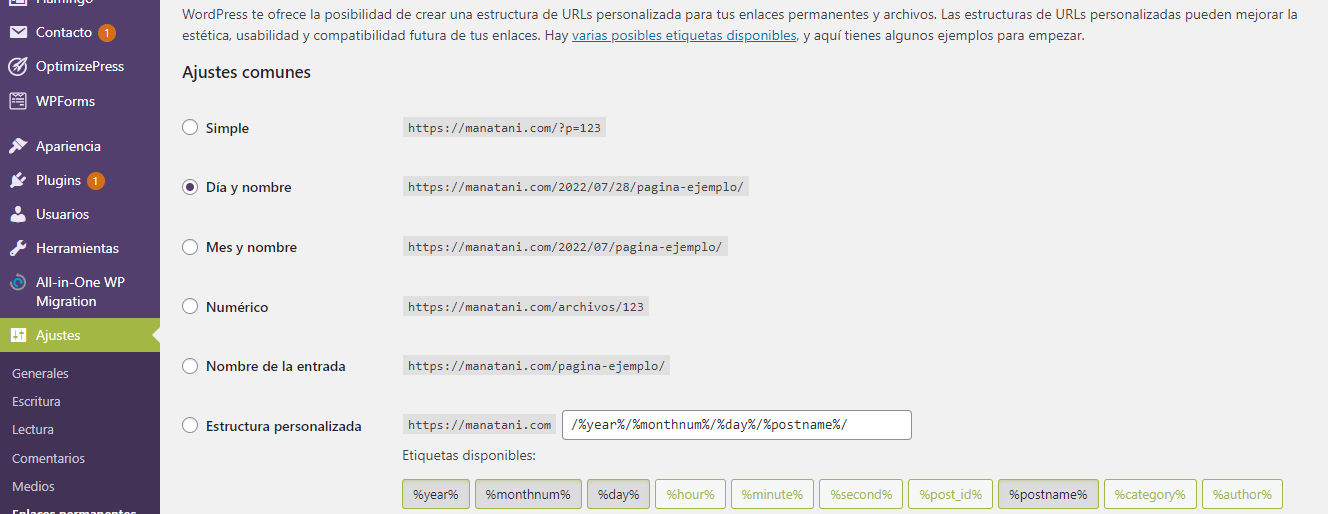Image resolution: width=1328 pixels, height=514 pixels.
Task: Choose the Mes y nombre option
Action: click(x=190, y=247)
